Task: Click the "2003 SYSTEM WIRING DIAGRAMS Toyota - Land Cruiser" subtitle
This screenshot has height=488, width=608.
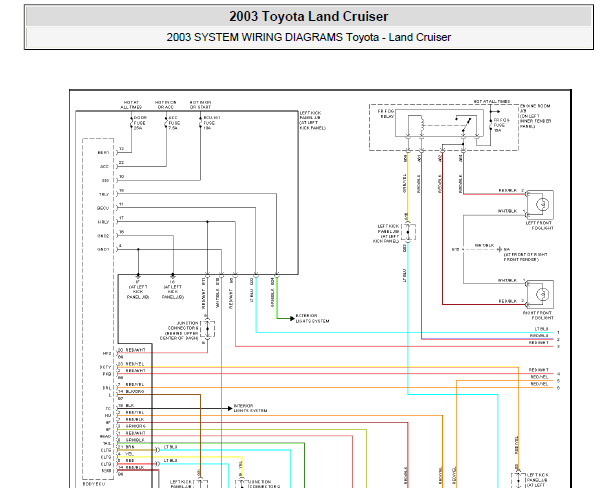Action: (309, 37)
